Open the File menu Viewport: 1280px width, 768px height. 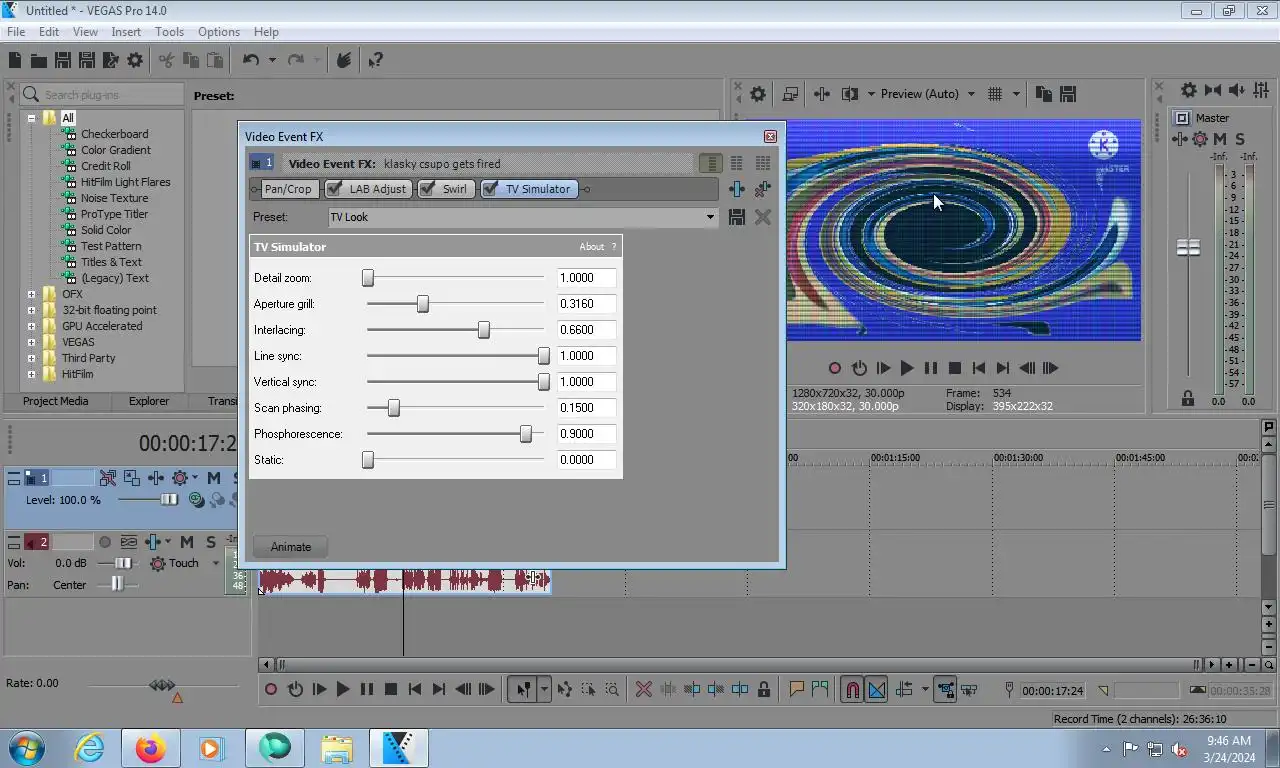pyautogui.click(x=16, y=32)
